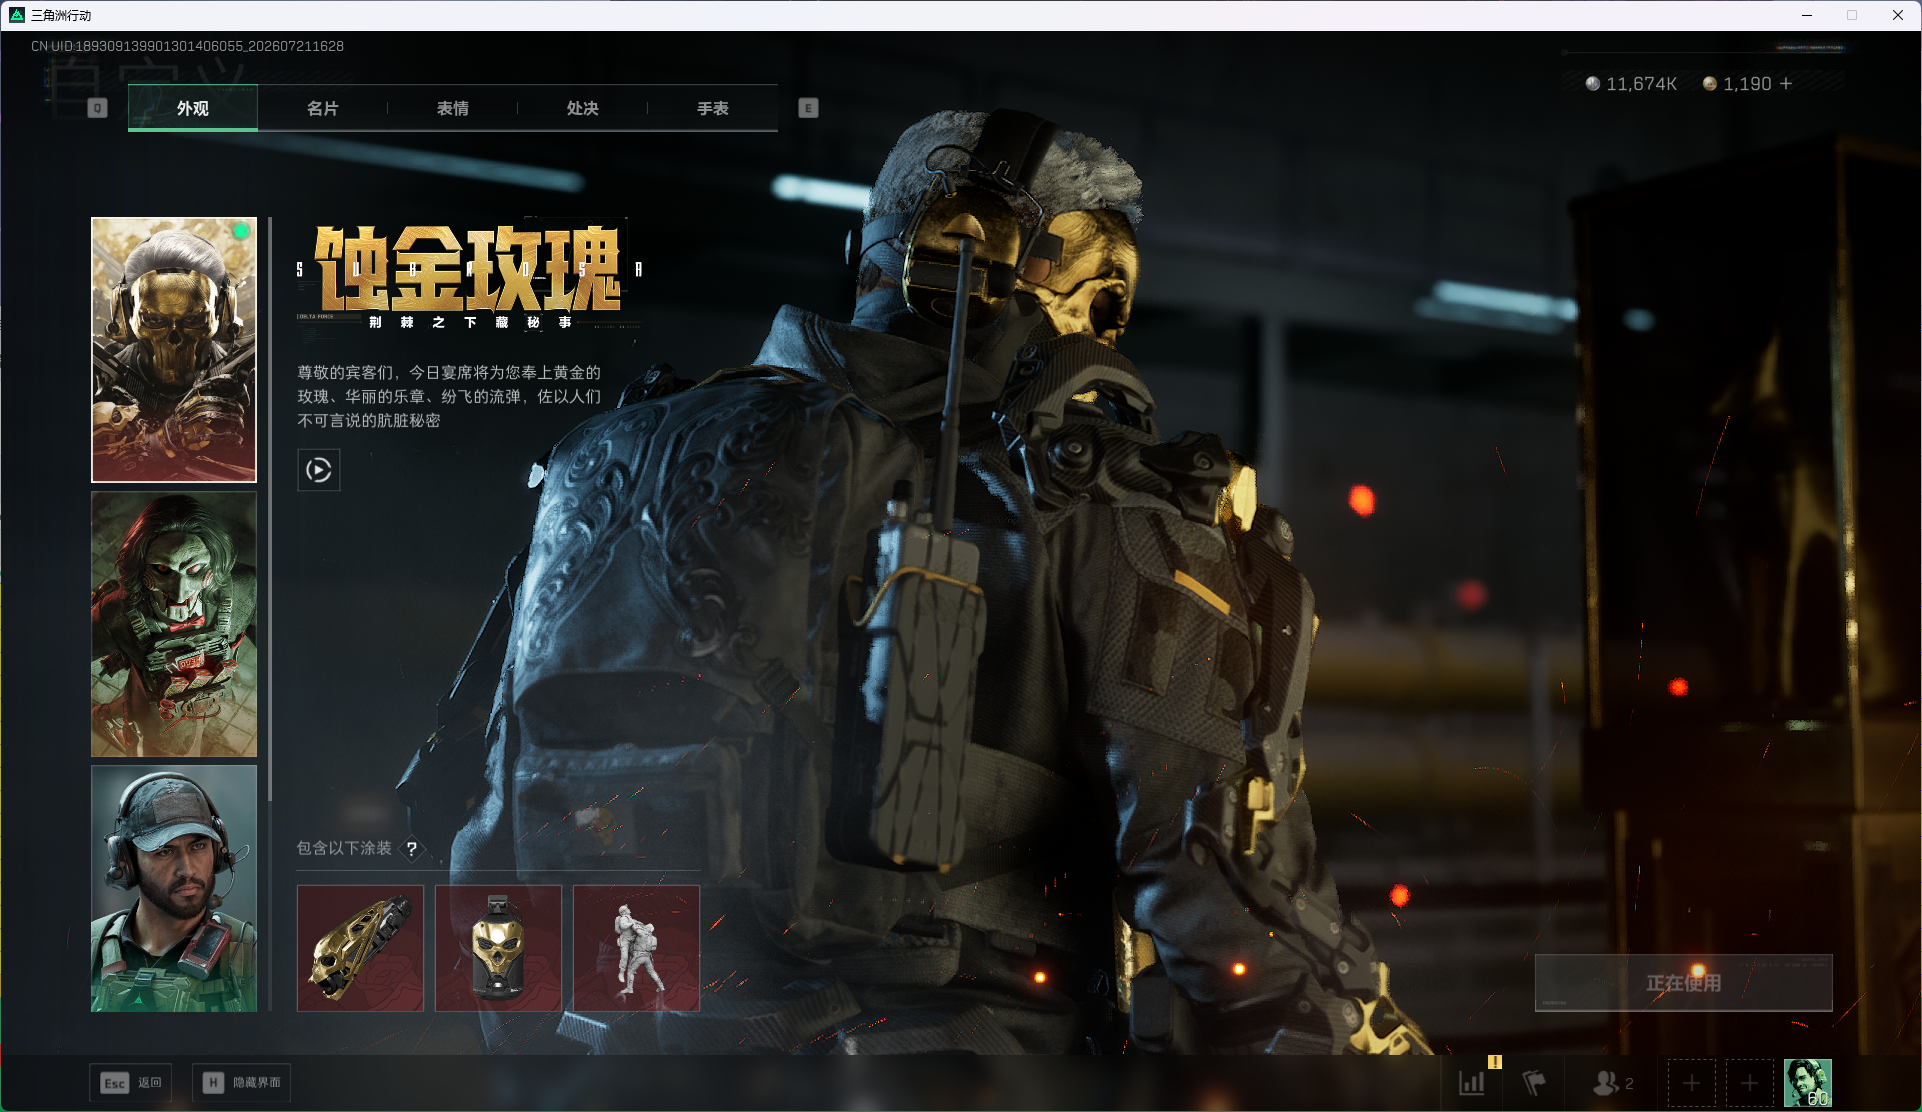Click the 返回 Esc button
This screenshot has height=1112, width=1922.
[x=131, y=1083]
